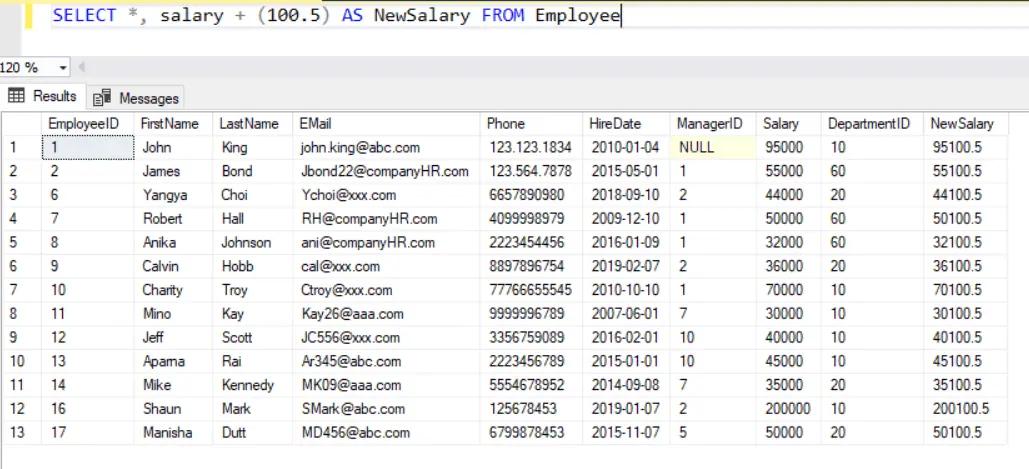Screen dimensions: 1029x469
Task: Click the john.king@abc.com email cell
Action: (x=346, y=147)
